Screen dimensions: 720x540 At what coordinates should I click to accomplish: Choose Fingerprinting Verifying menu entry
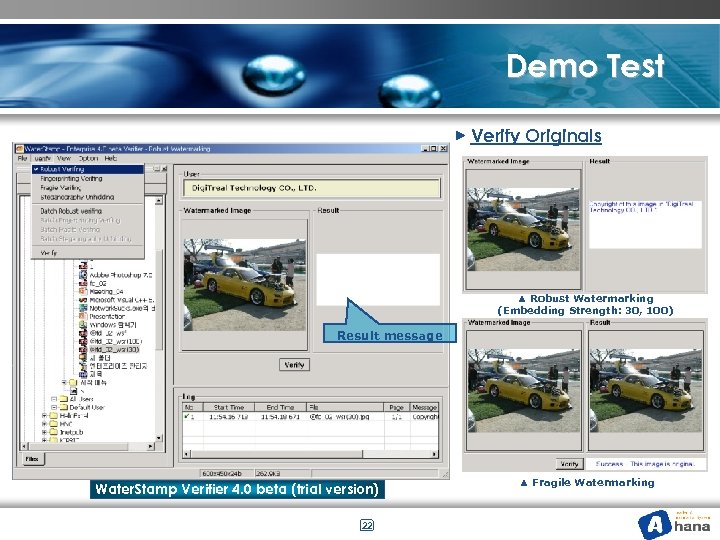pos(88,178)
